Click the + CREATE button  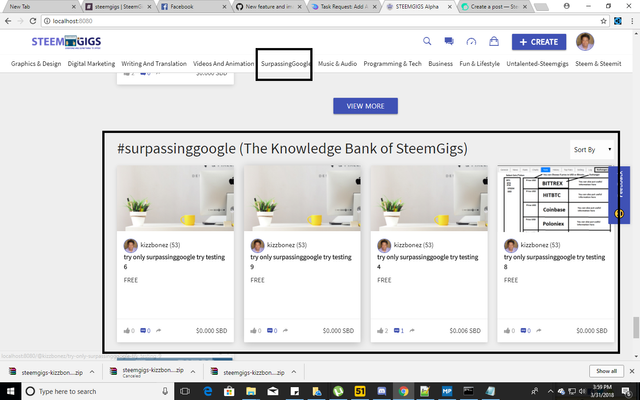coord(539,42)
